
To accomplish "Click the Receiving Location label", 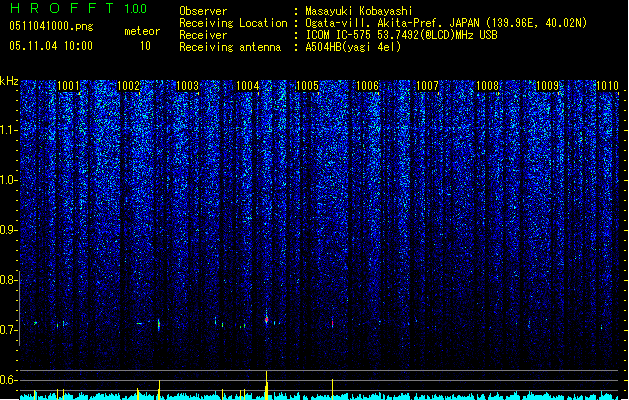I will pos(233,23).
